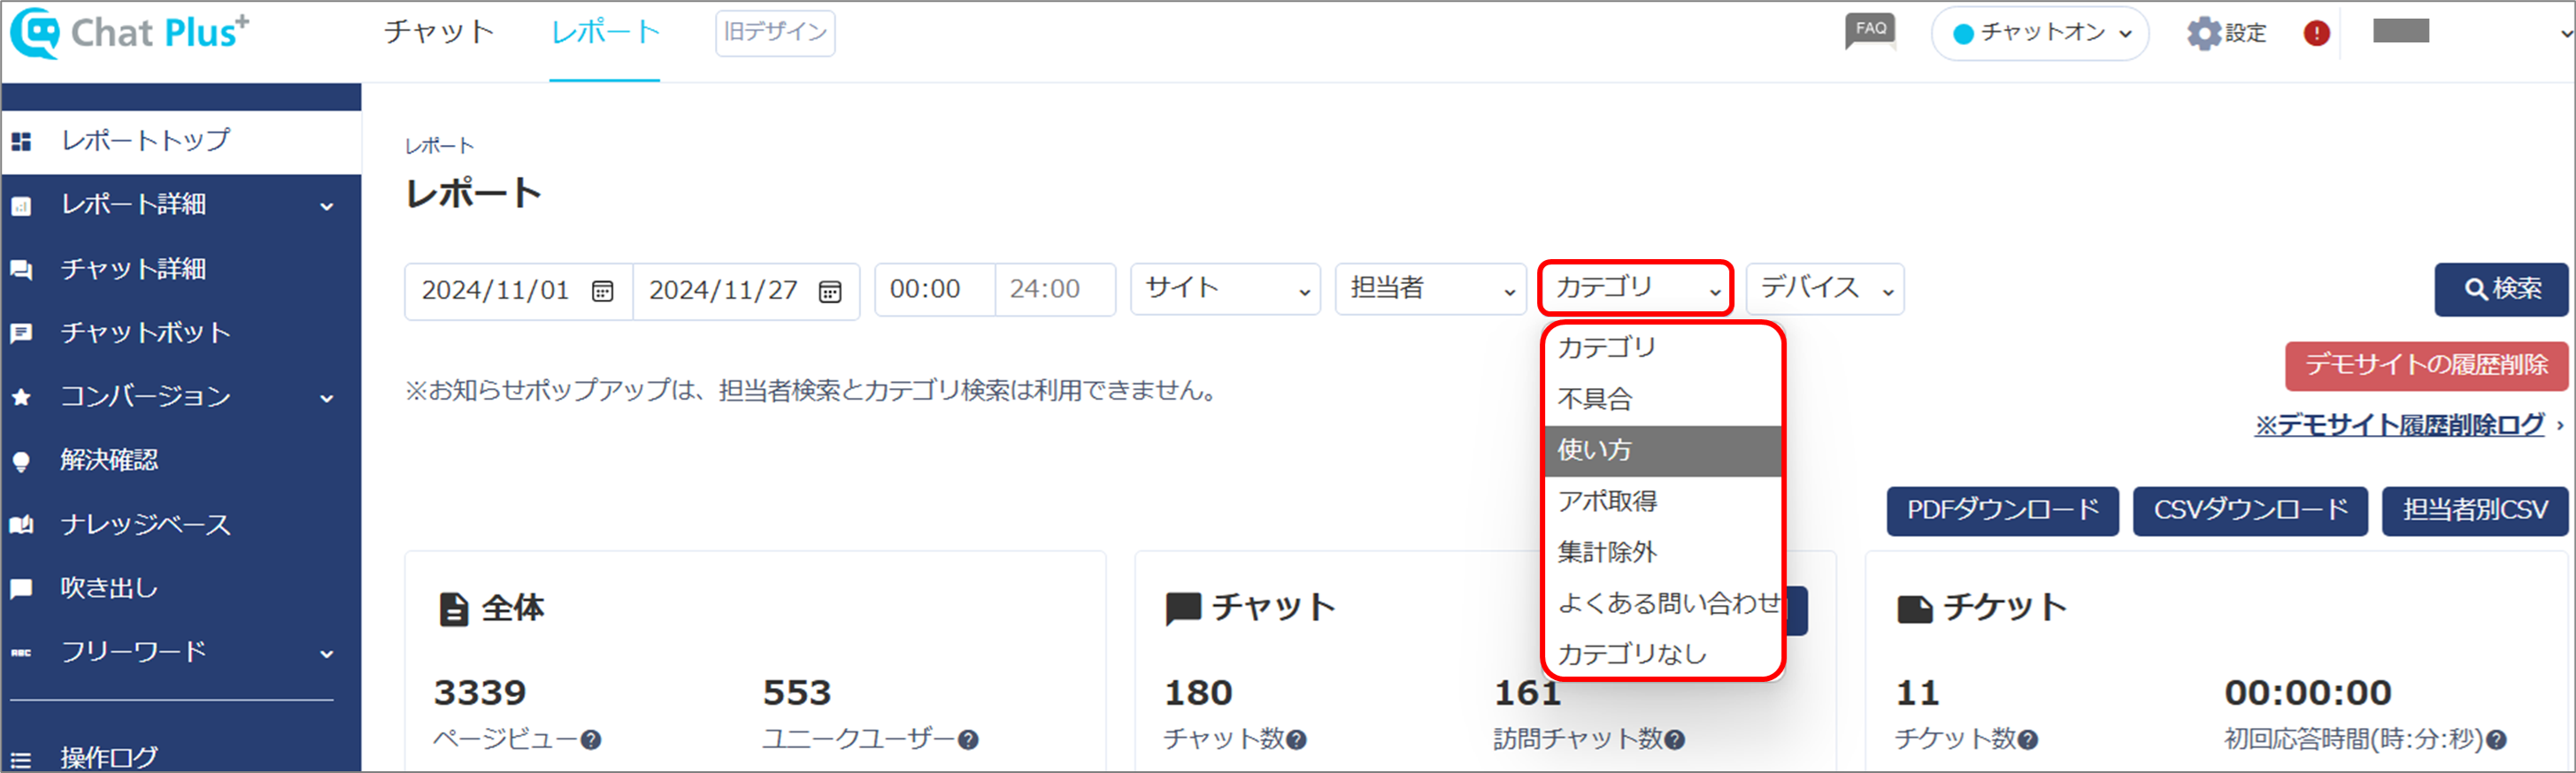Open the デバイス filter dropdown

click(x=1825, y=289)
